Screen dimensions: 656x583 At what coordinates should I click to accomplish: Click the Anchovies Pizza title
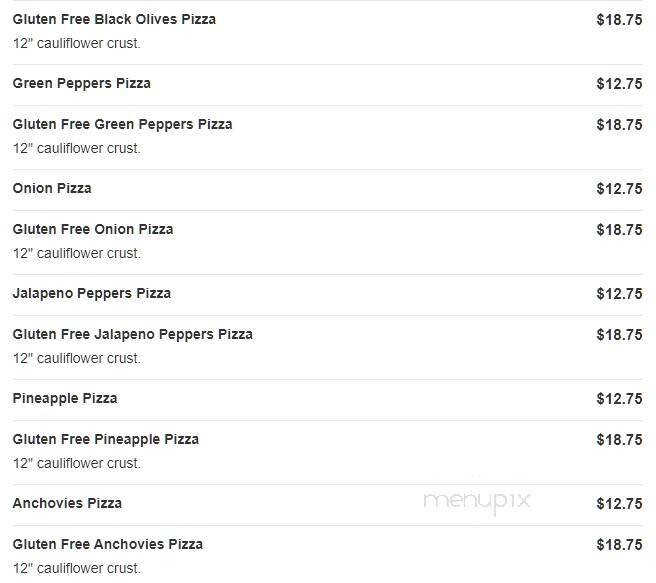click(67, 503)
